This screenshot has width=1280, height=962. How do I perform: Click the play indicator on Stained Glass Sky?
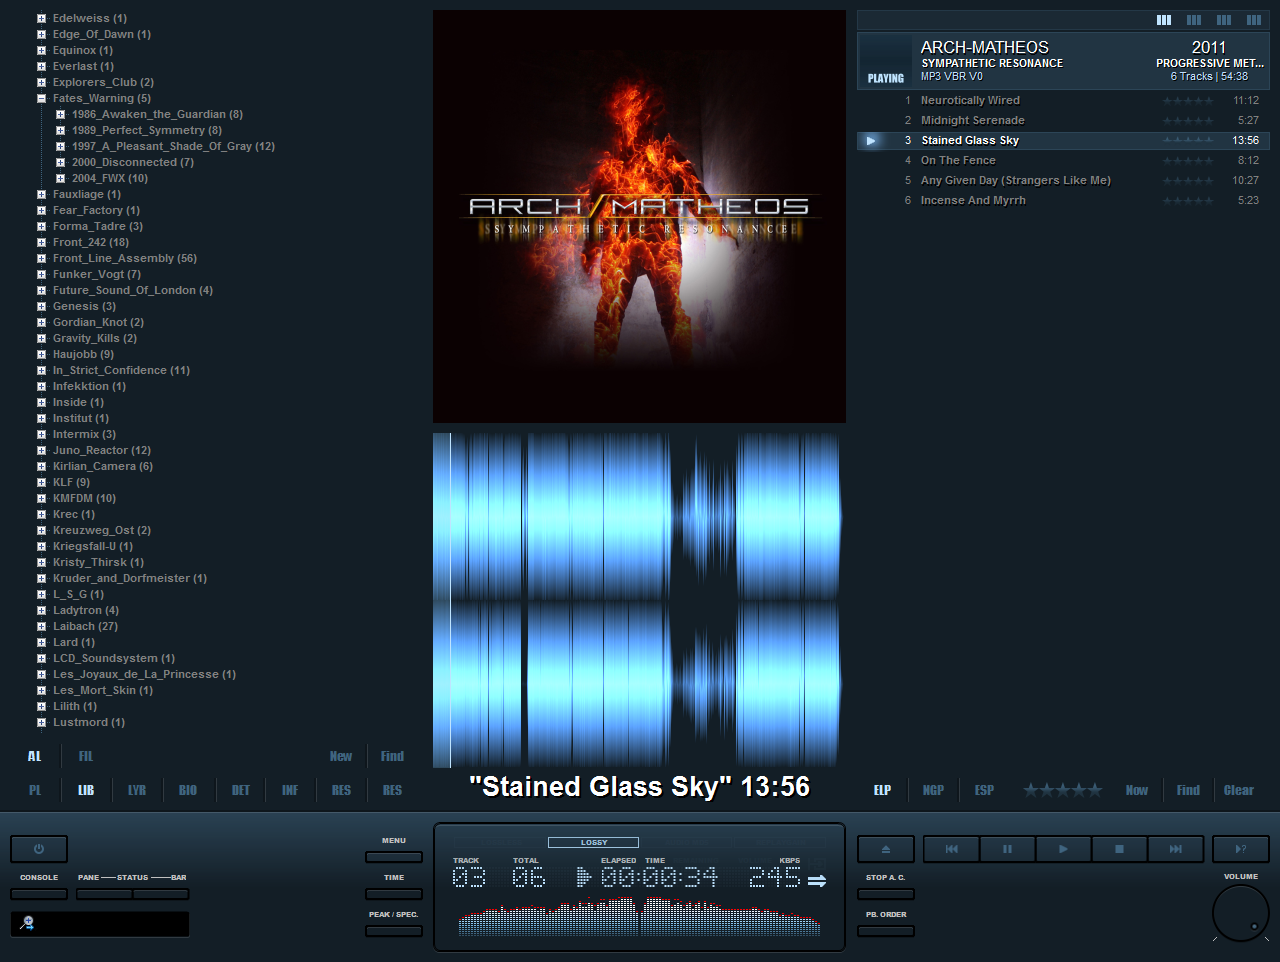click(871, 141)
